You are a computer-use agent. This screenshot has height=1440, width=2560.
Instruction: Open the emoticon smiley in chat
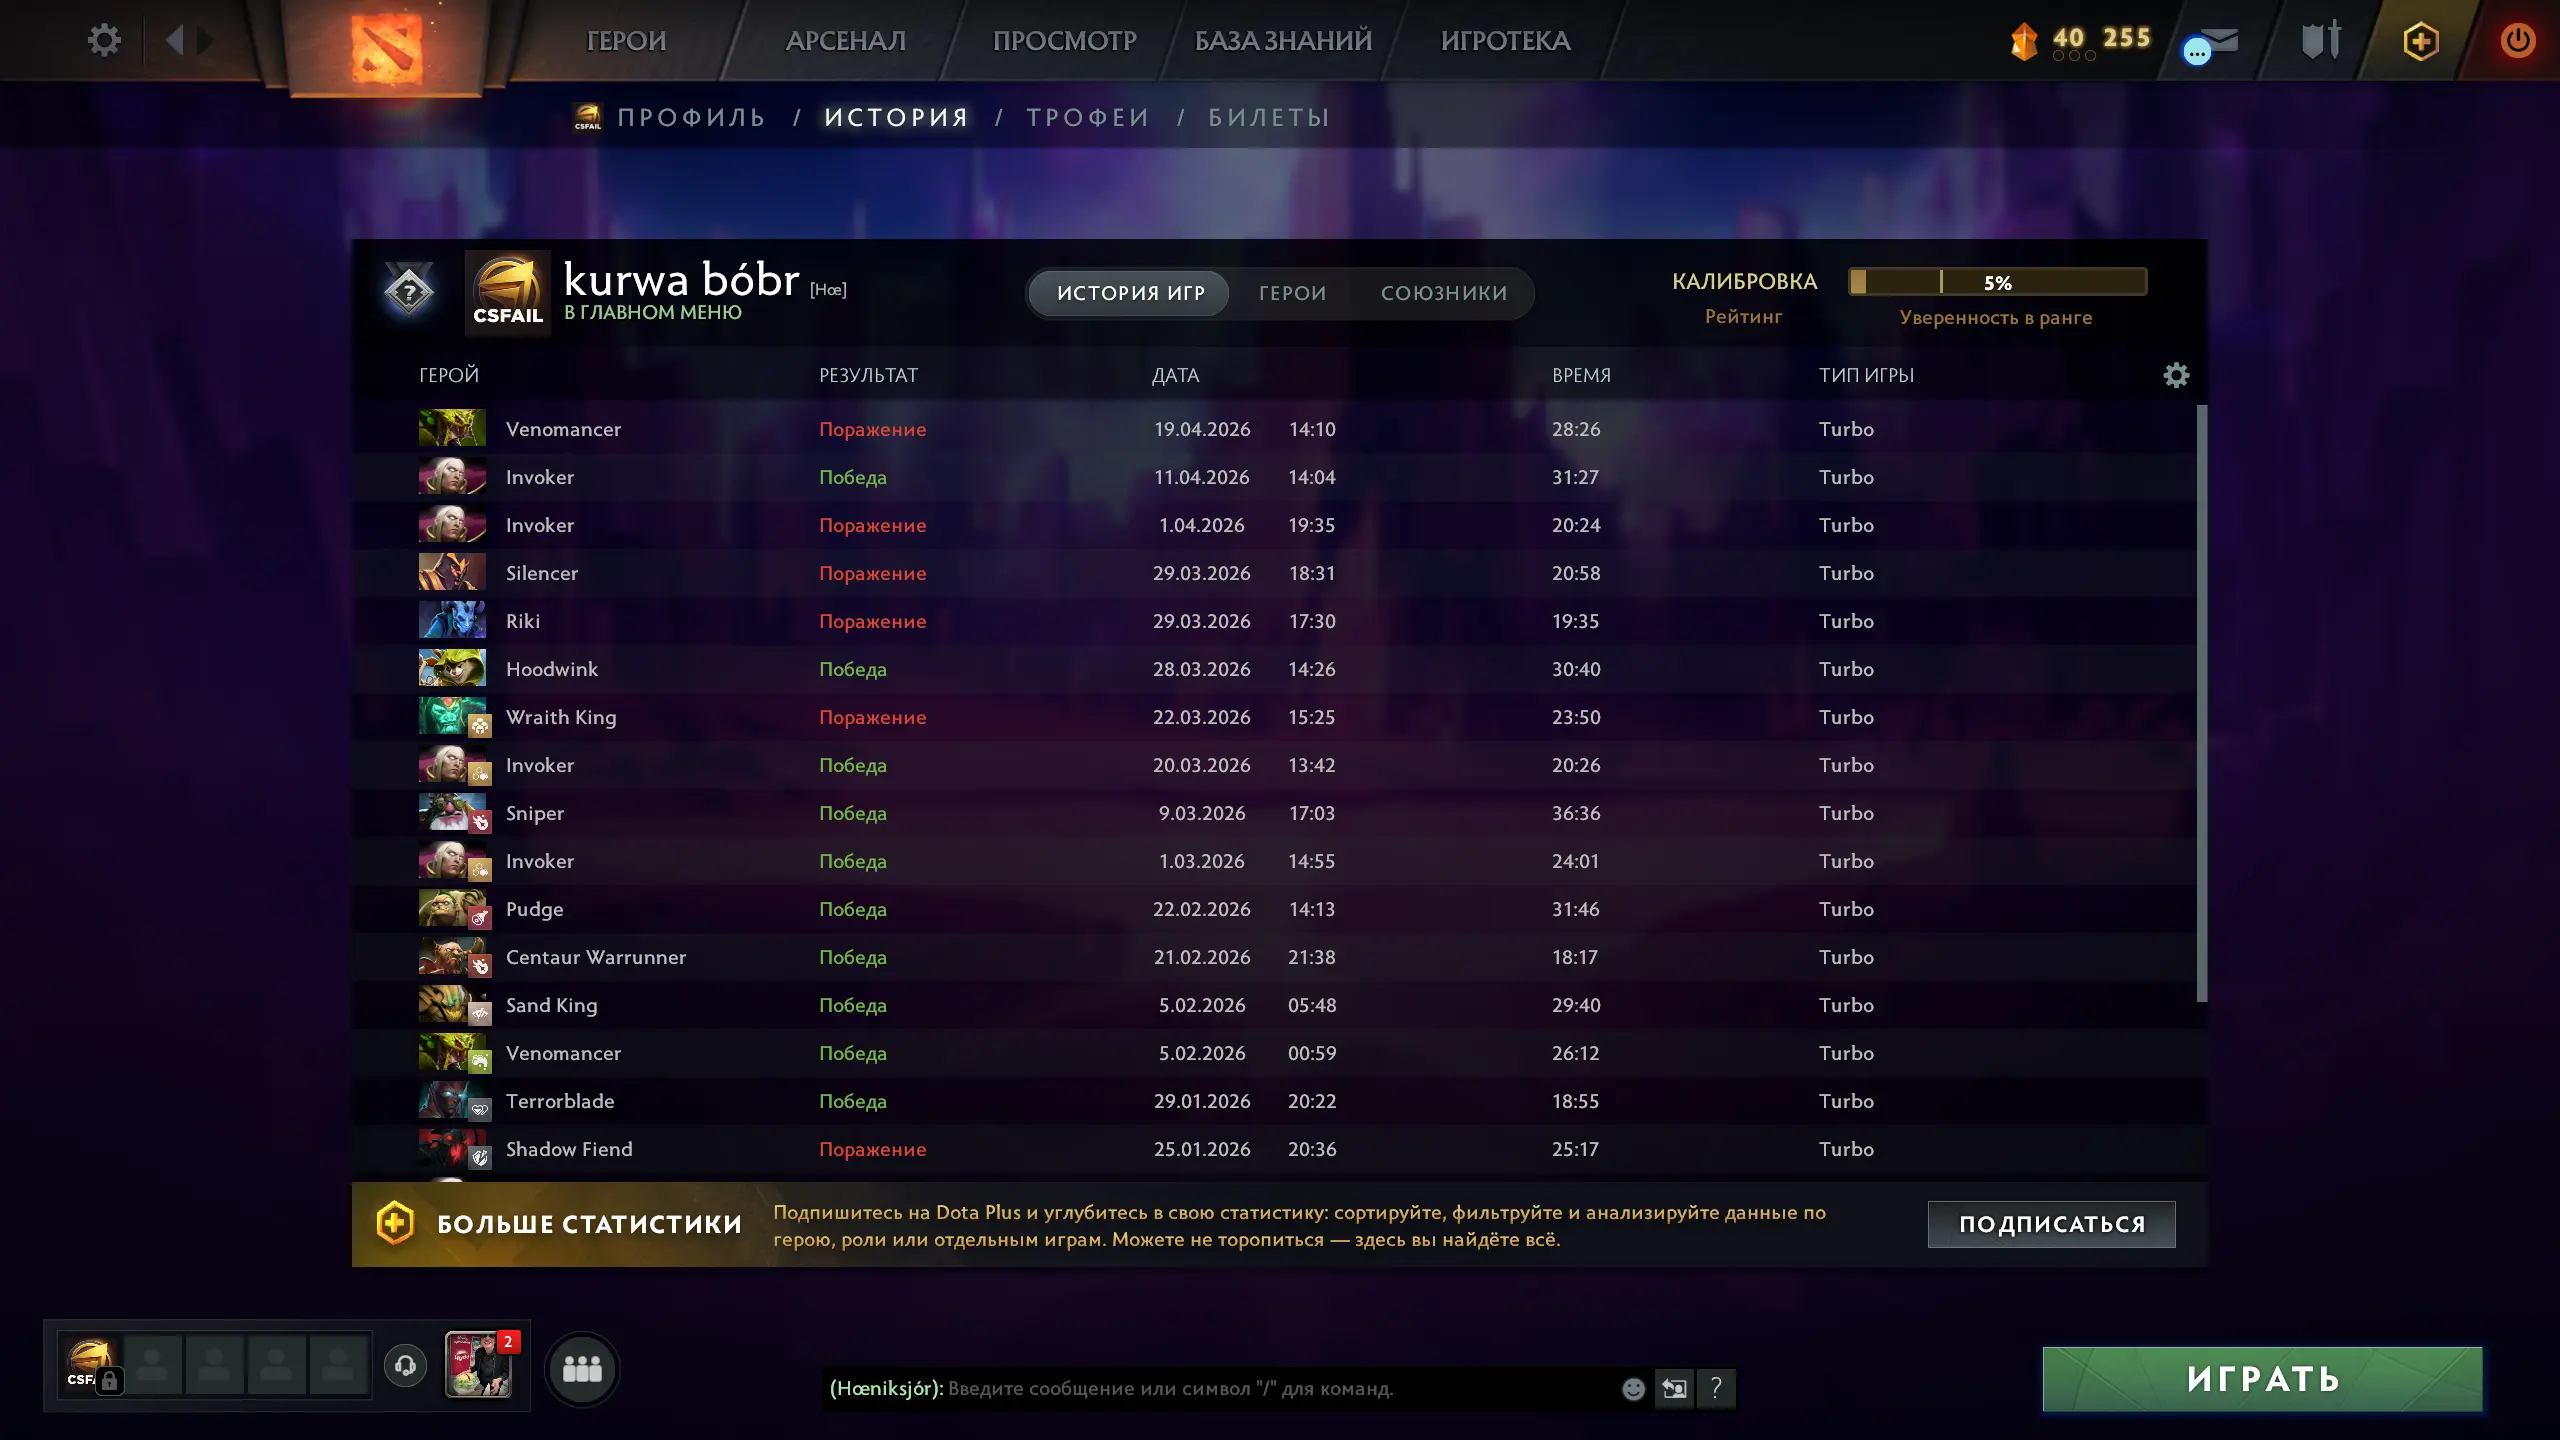[x=1633, y=1388]
